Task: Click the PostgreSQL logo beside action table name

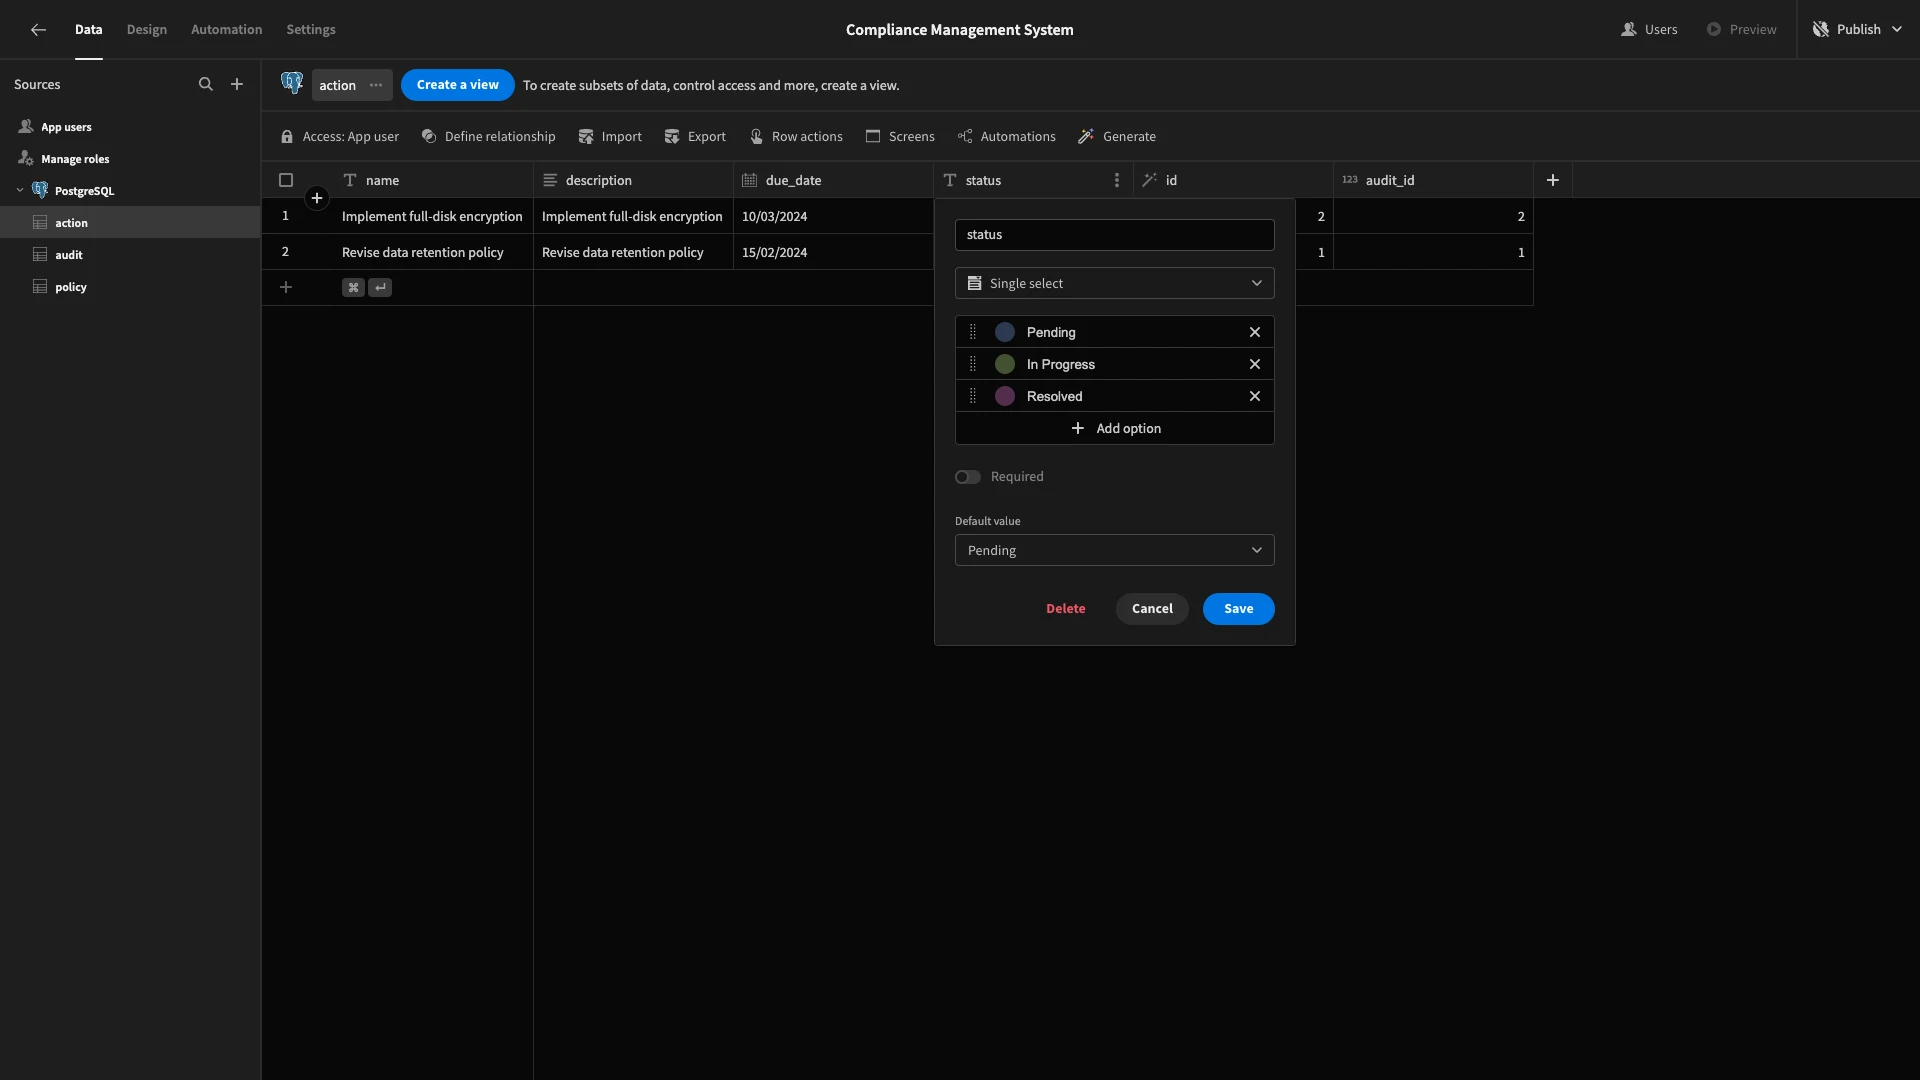Action: (292, 84)
